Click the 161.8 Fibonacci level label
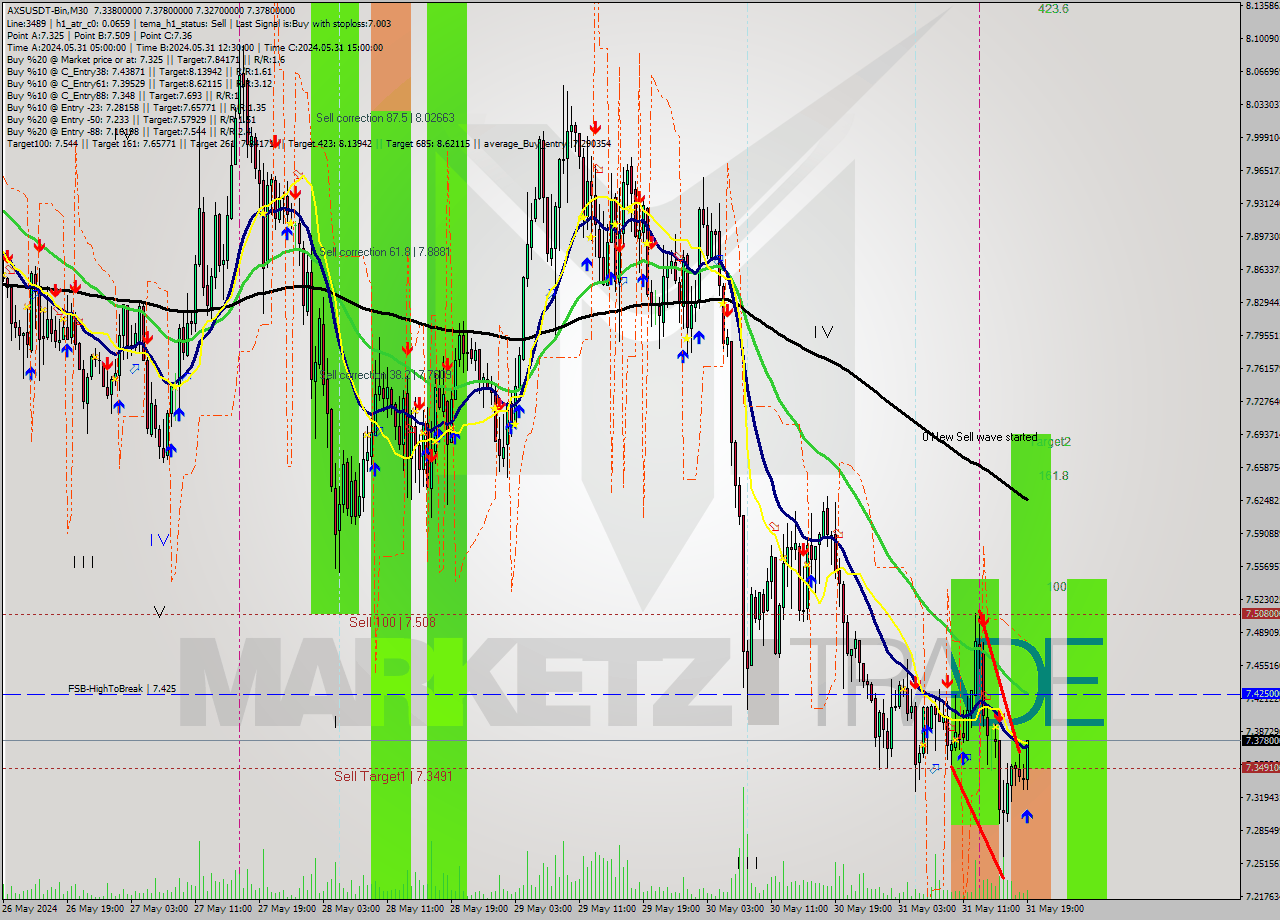The width and height of the screenshot is (1280, 920). [1054, 476]
